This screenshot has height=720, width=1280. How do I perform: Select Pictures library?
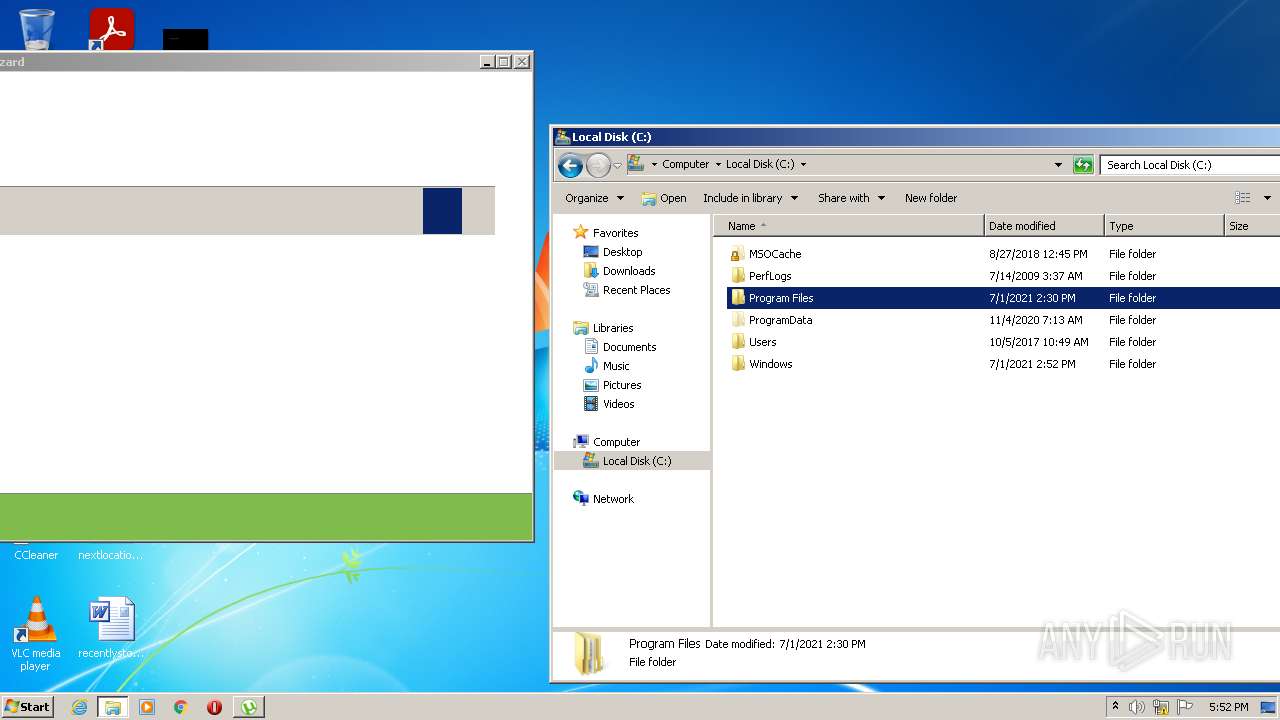tap(622, 385)
